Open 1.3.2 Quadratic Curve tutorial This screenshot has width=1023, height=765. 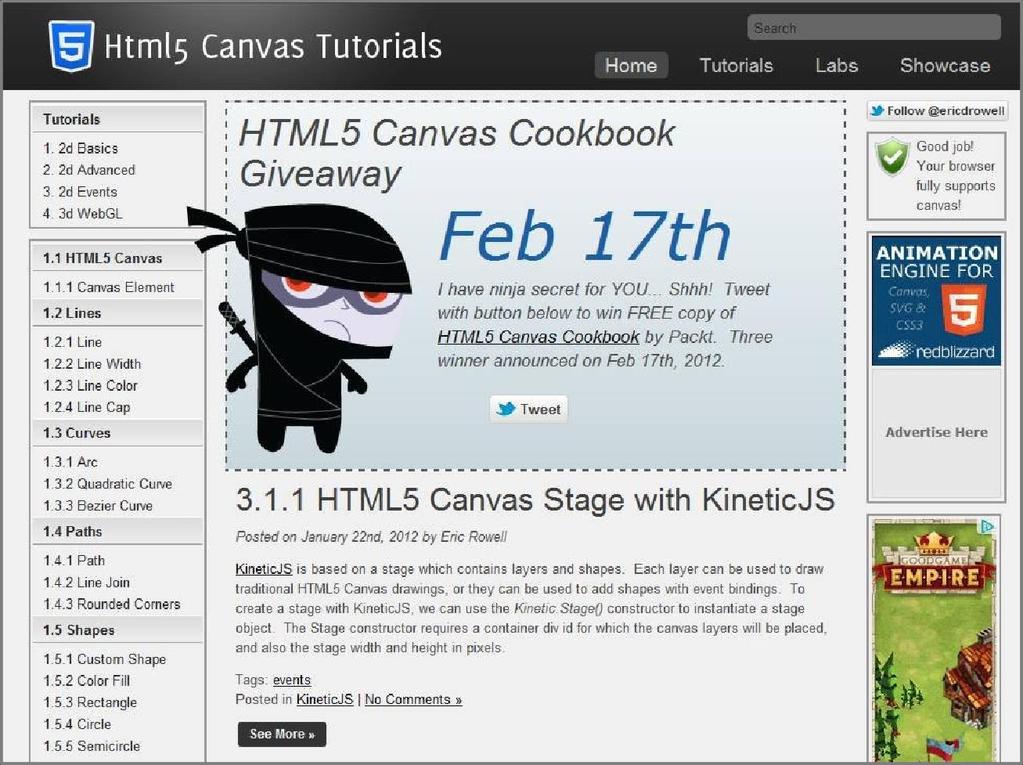click(x=108, y=484)
